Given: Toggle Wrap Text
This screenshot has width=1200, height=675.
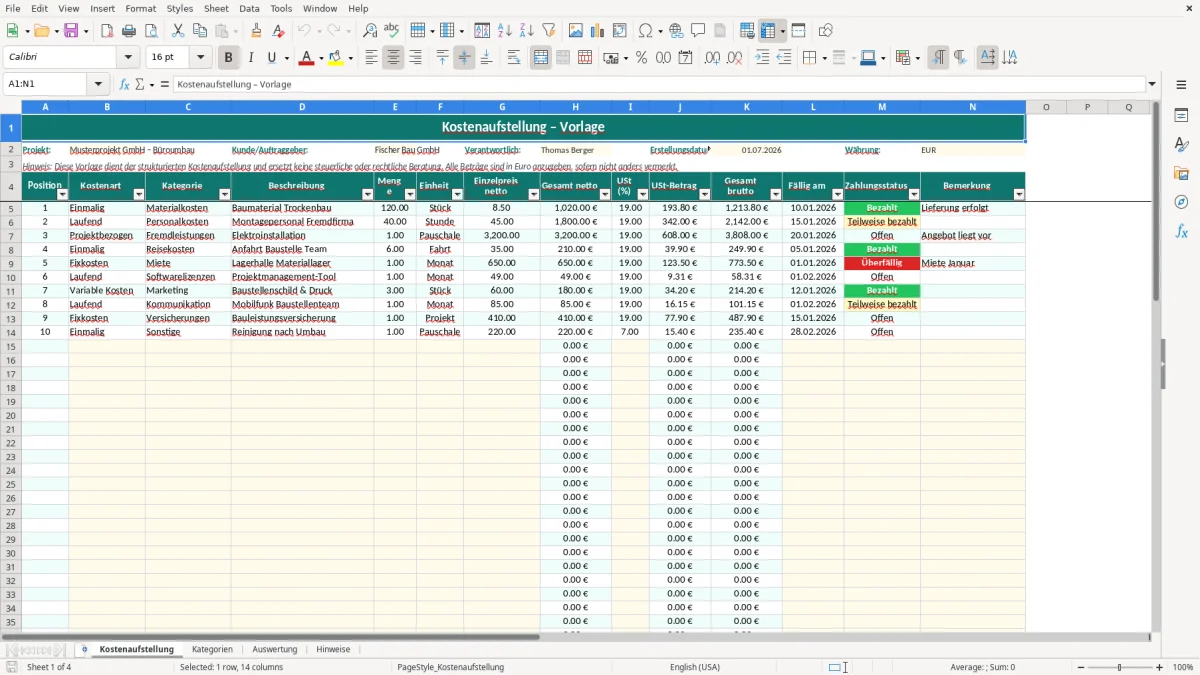Looking at the screenshot, I should pyautogui.click(x=514, y=58).
